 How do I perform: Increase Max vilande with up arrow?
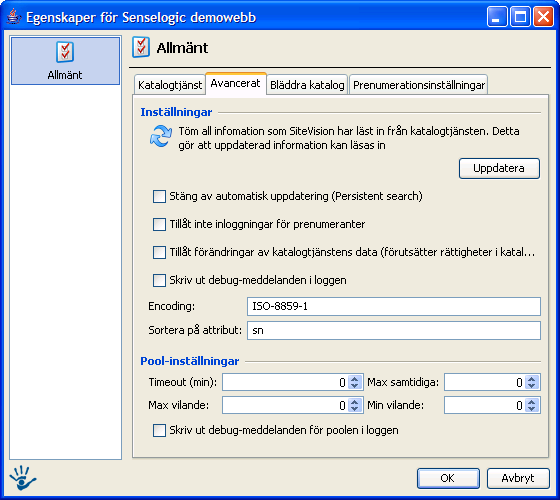tap(355, 401)
